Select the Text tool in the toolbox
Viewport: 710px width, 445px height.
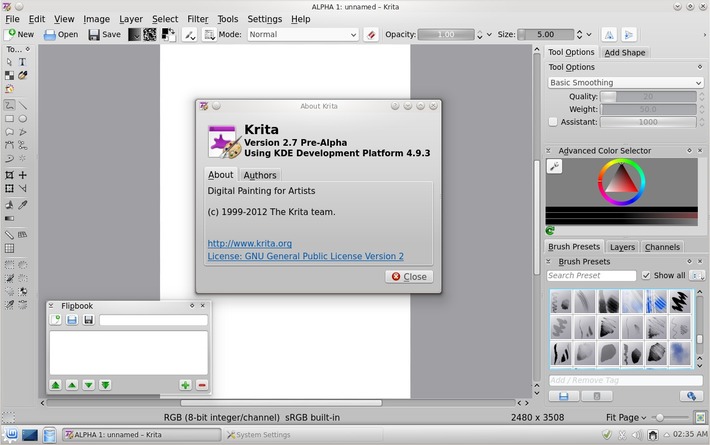(23, 62)
